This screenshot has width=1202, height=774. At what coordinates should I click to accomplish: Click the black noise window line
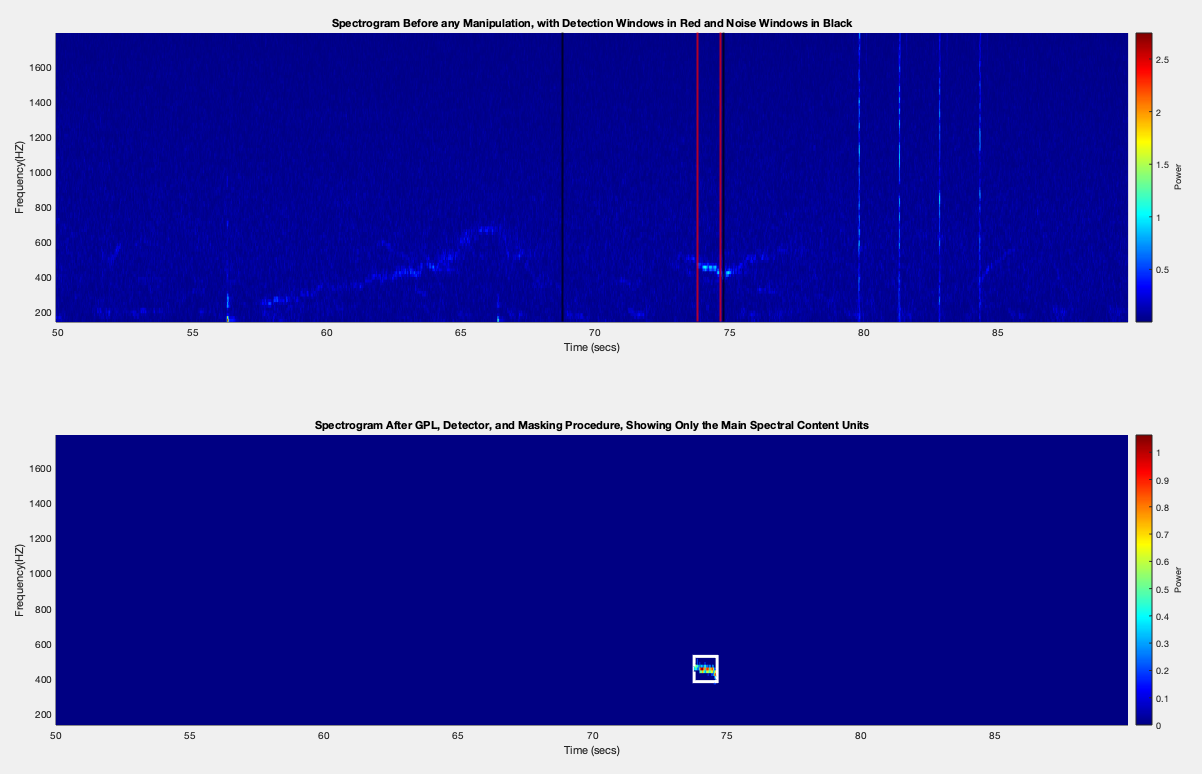(562, 177)
